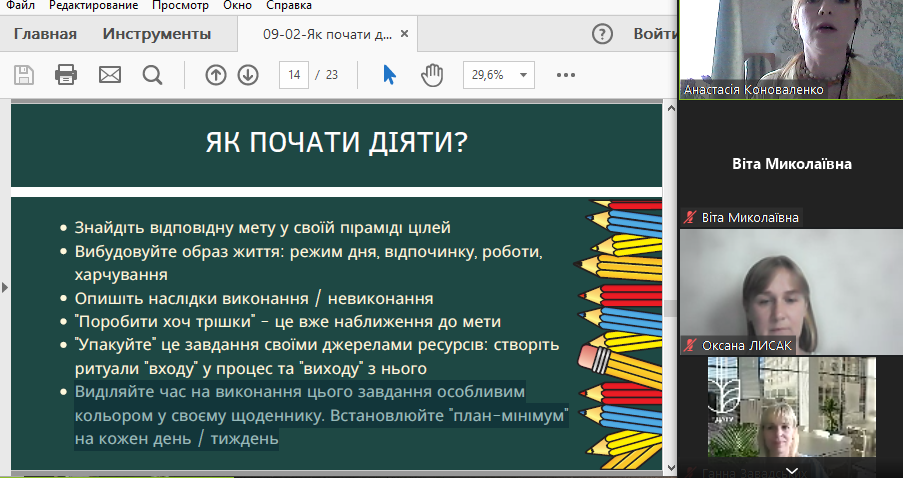Close the 09-02-Як почати document tab

pyautogui.click(x=405, y=34)
